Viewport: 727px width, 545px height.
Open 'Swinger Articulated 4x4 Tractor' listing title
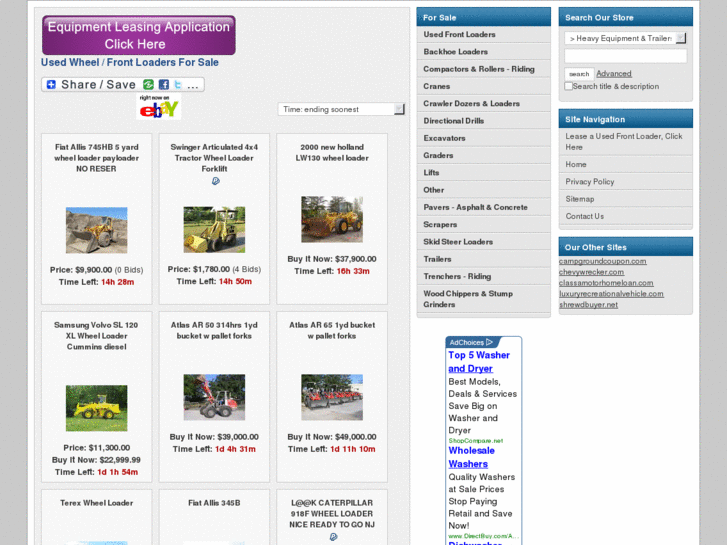[x=214, y=158]
